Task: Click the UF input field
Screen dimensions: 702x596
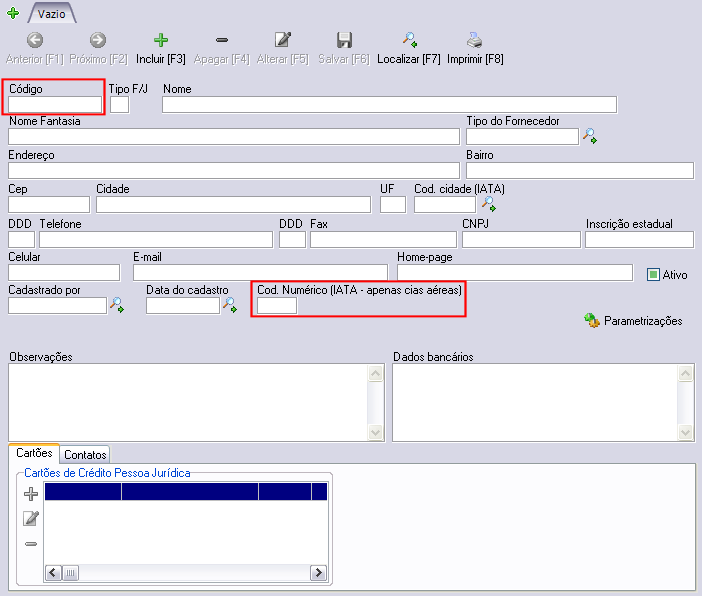Action: (393, 205)
